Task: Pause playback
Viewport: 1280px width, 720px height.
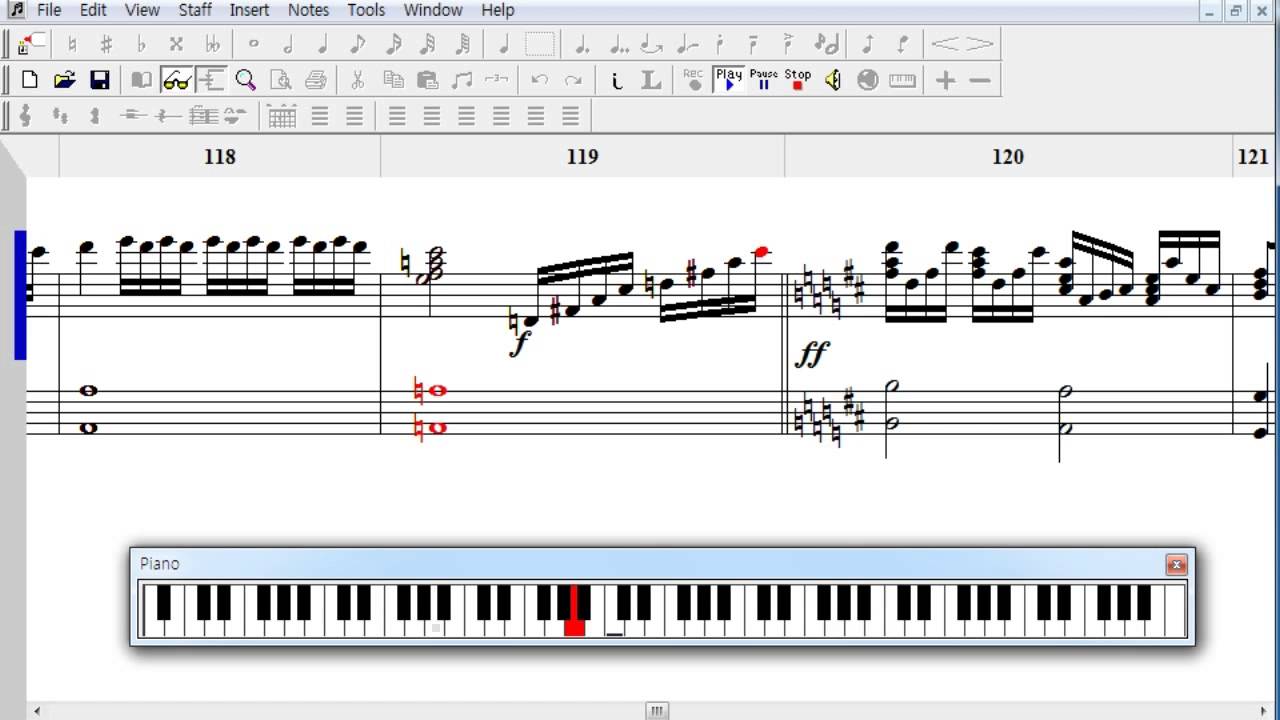Action: coord(764,80)
